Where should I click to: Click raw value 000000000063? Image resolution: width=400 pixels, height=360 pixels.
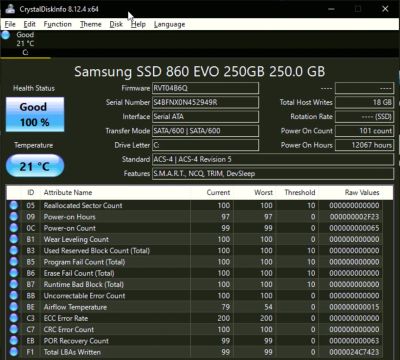click(354, 341)
